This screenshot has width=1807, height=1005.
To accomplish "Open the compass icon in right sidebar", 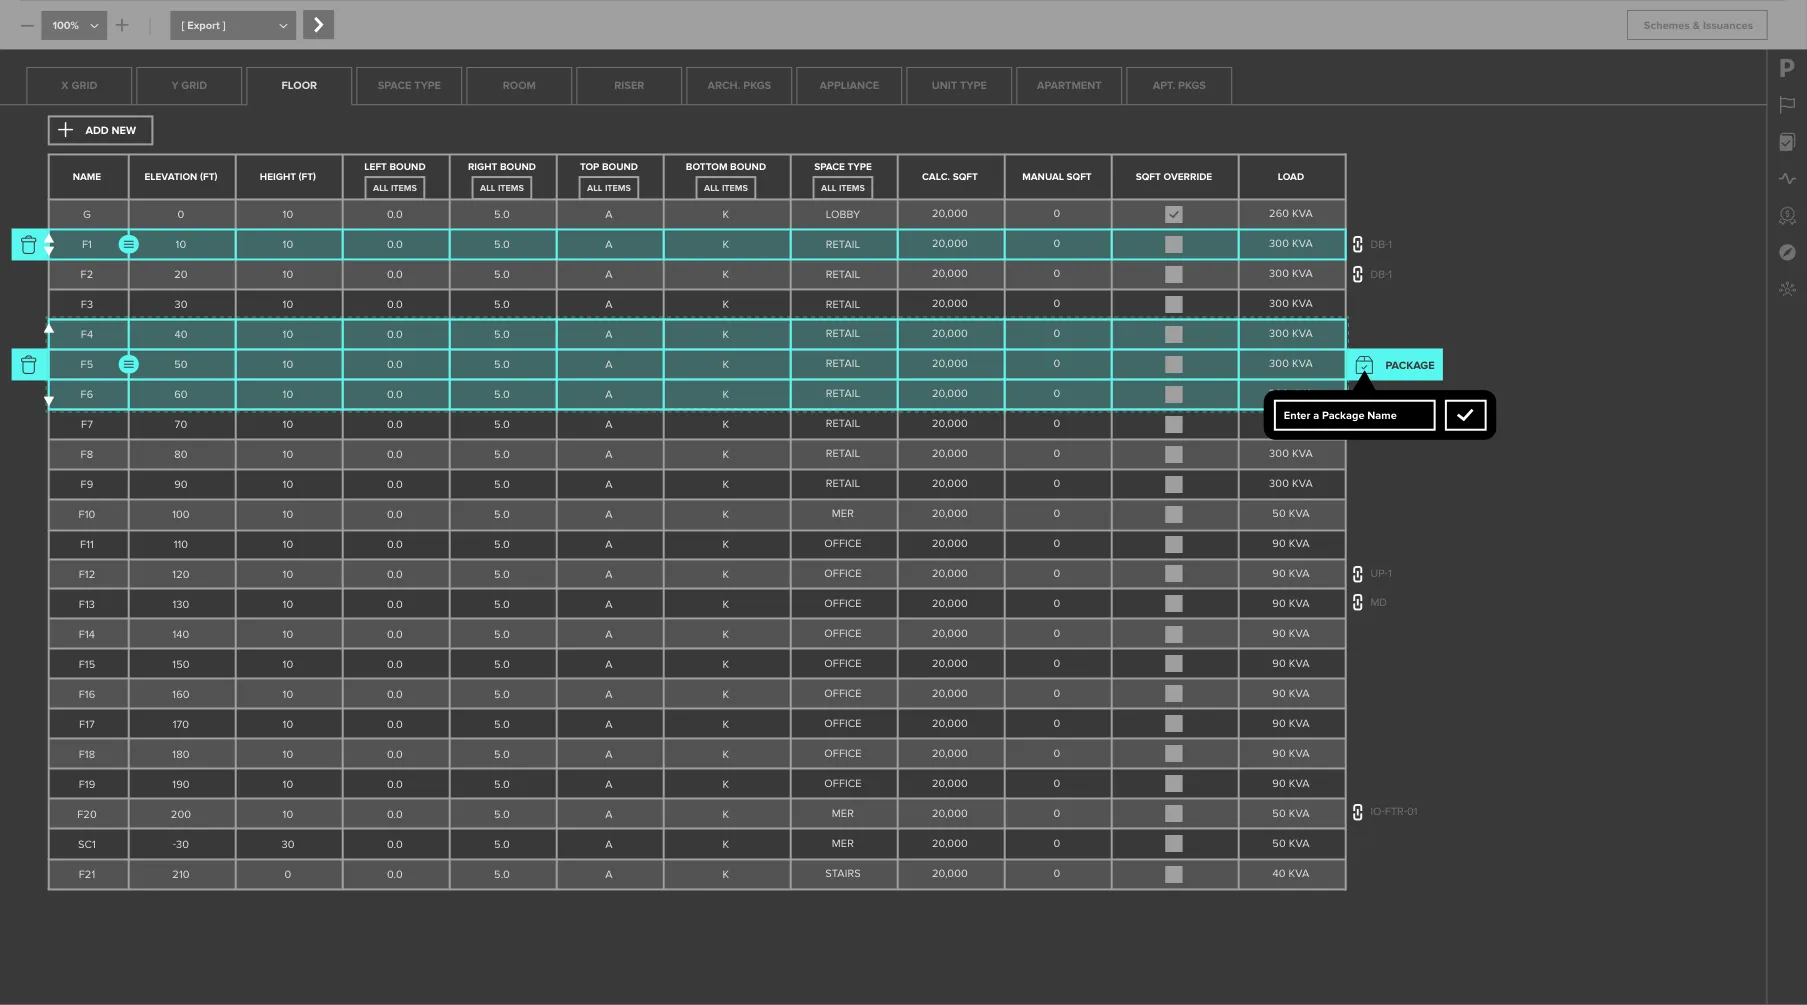I will 1787,252.
